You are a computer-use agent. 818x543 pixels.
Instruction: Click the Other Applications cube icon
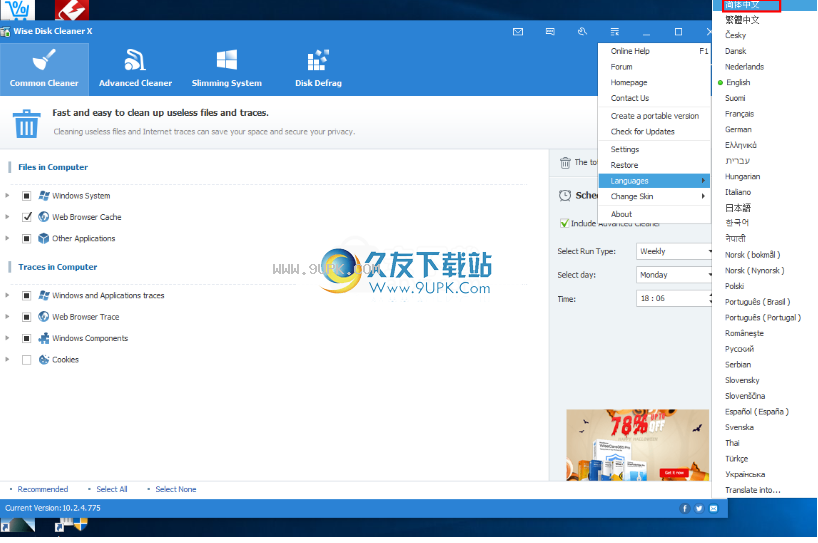click(44, 238)
